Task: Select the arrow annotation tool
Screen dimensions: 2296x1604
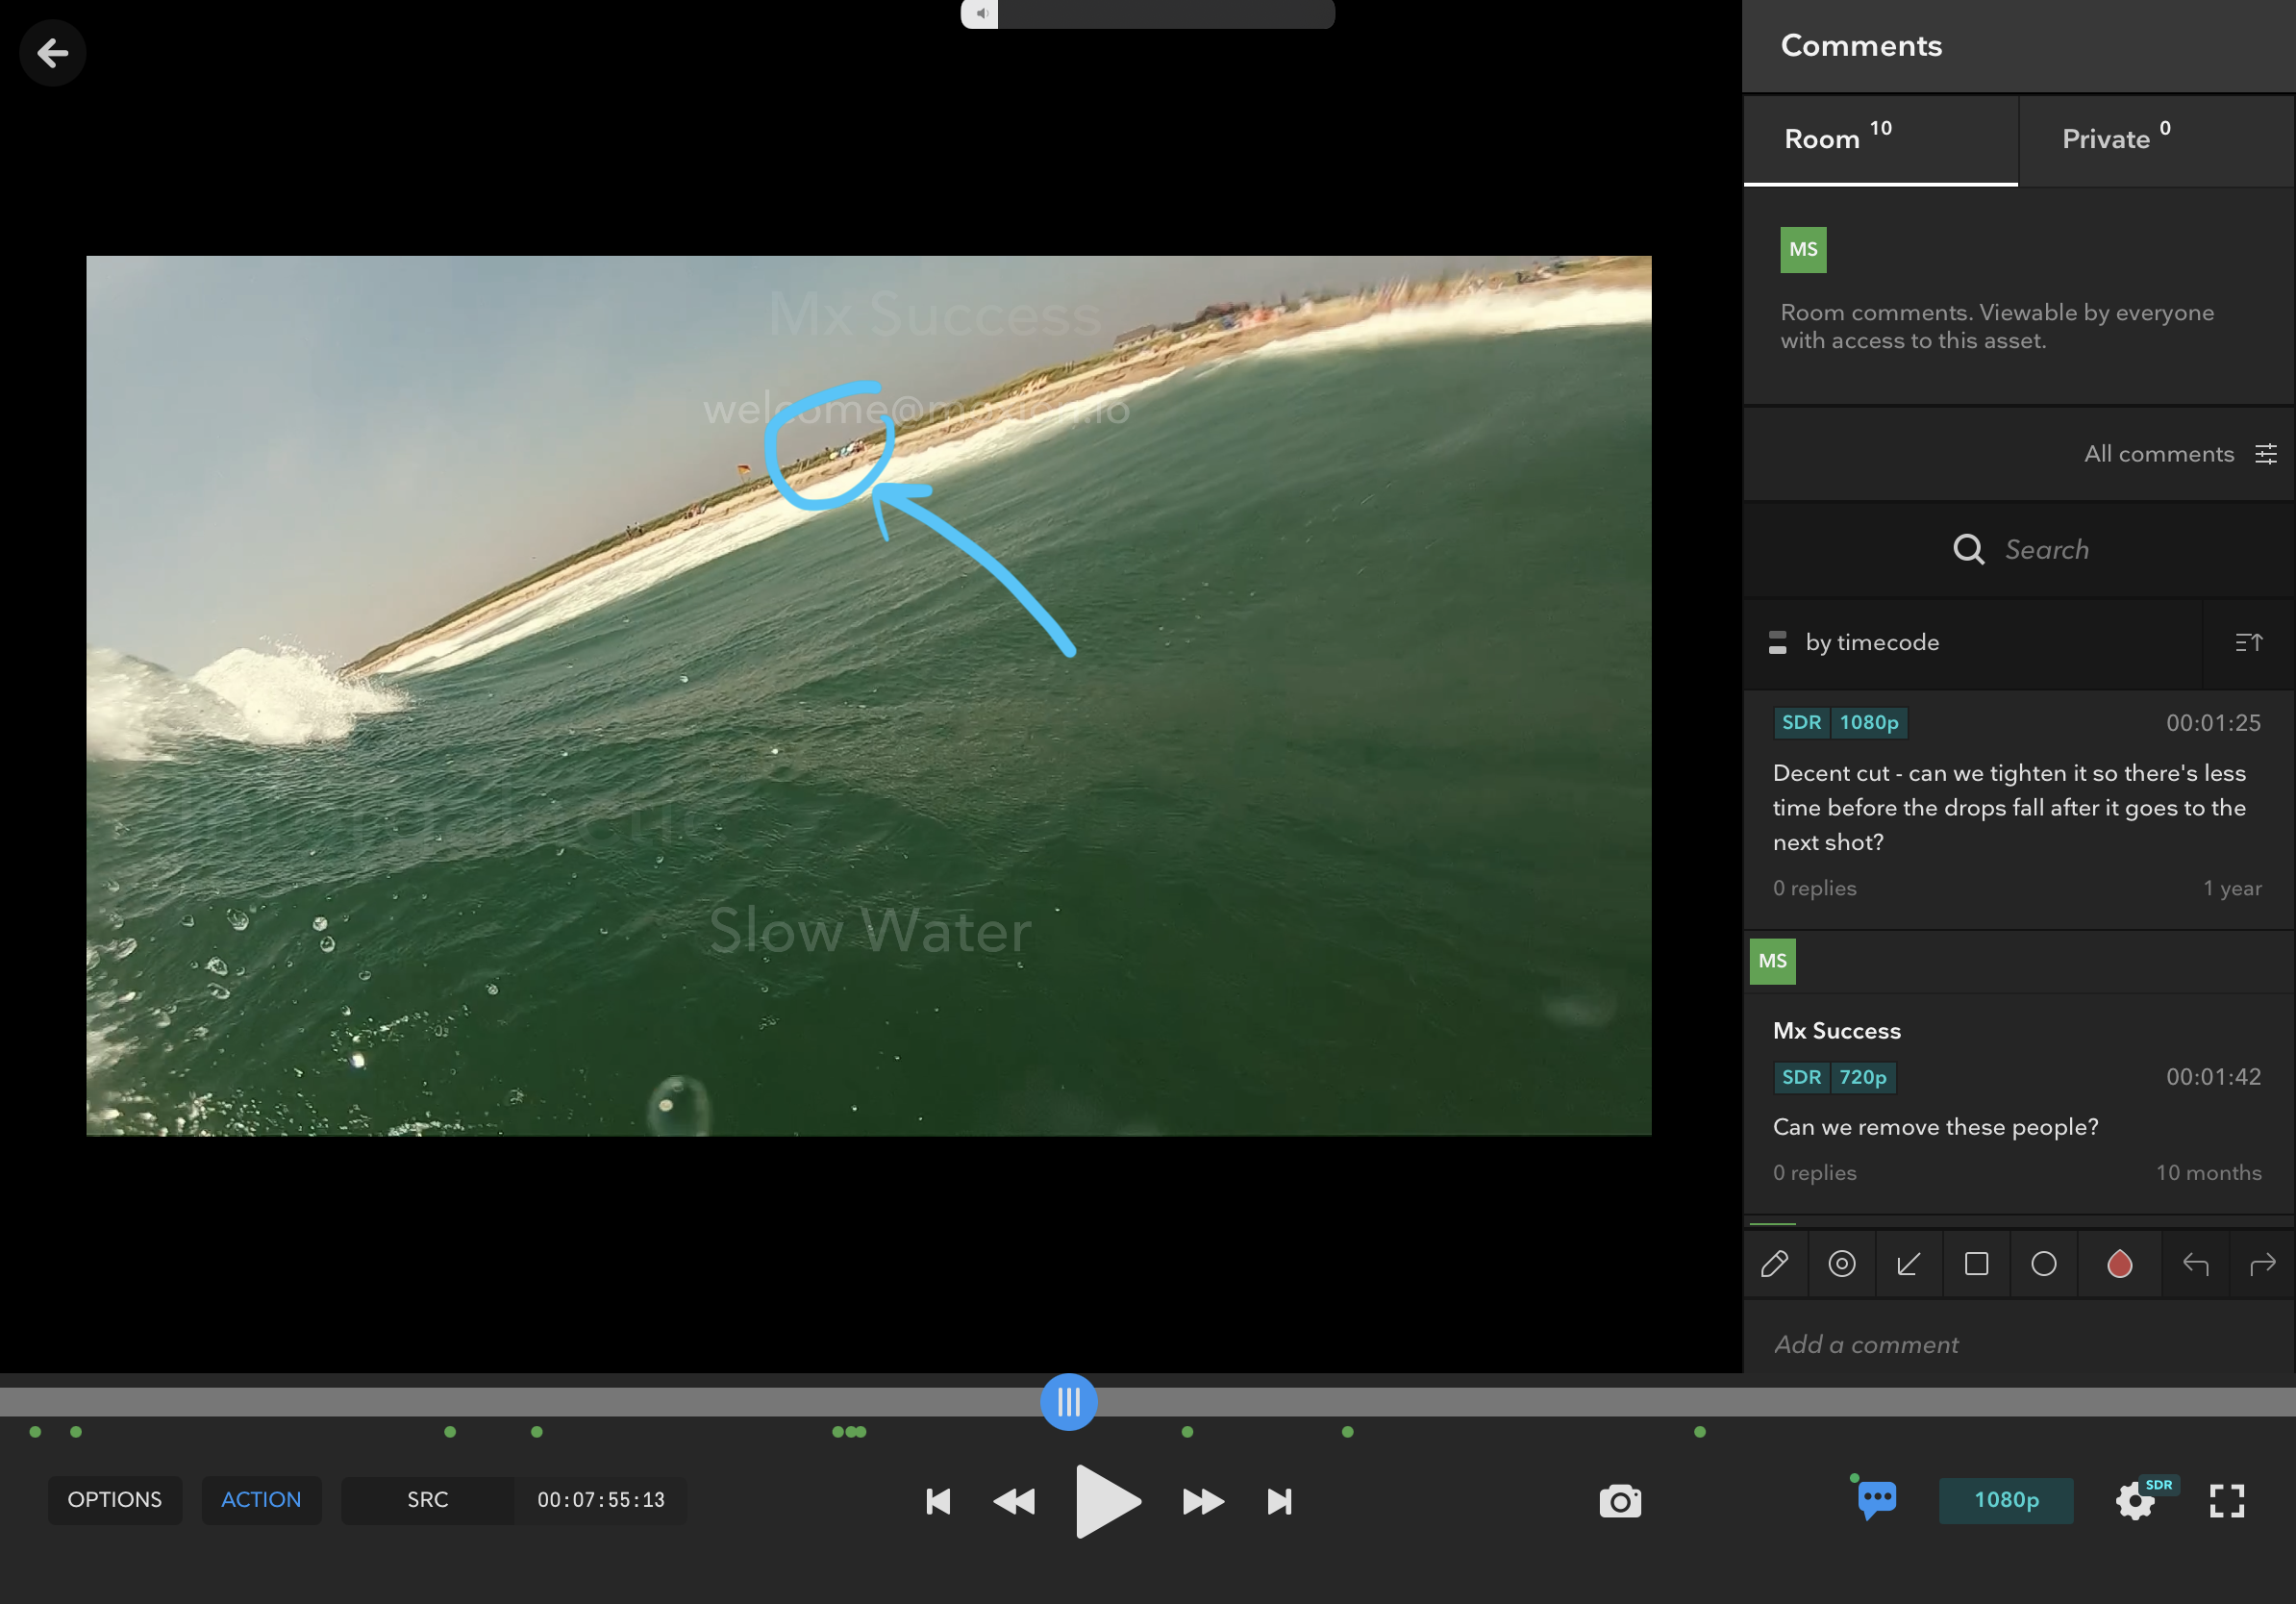Action: (x=1908, y=1264)
